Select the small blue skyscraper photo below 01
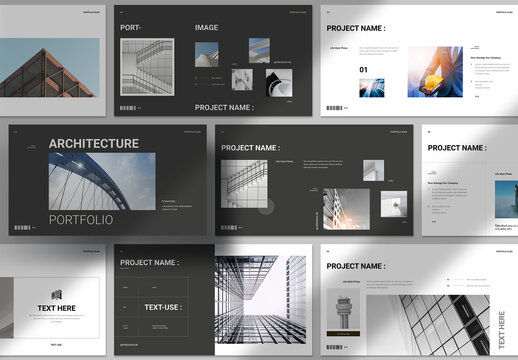The width and height of the screenshot is (518, 360). coord(372,88)
